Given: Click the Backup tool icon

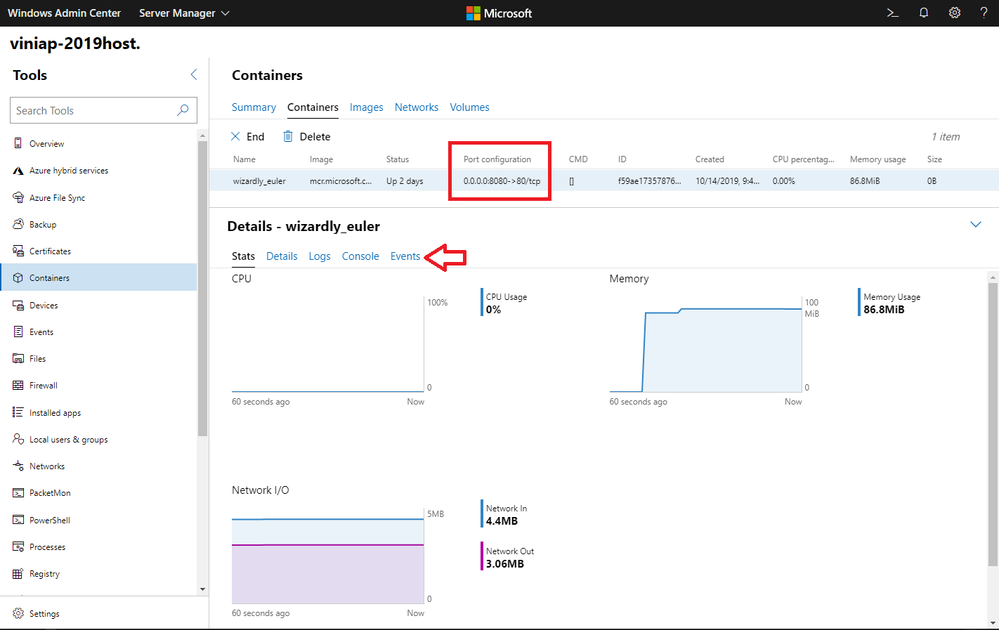Looking at the screenshot, I should pos(18,224).
